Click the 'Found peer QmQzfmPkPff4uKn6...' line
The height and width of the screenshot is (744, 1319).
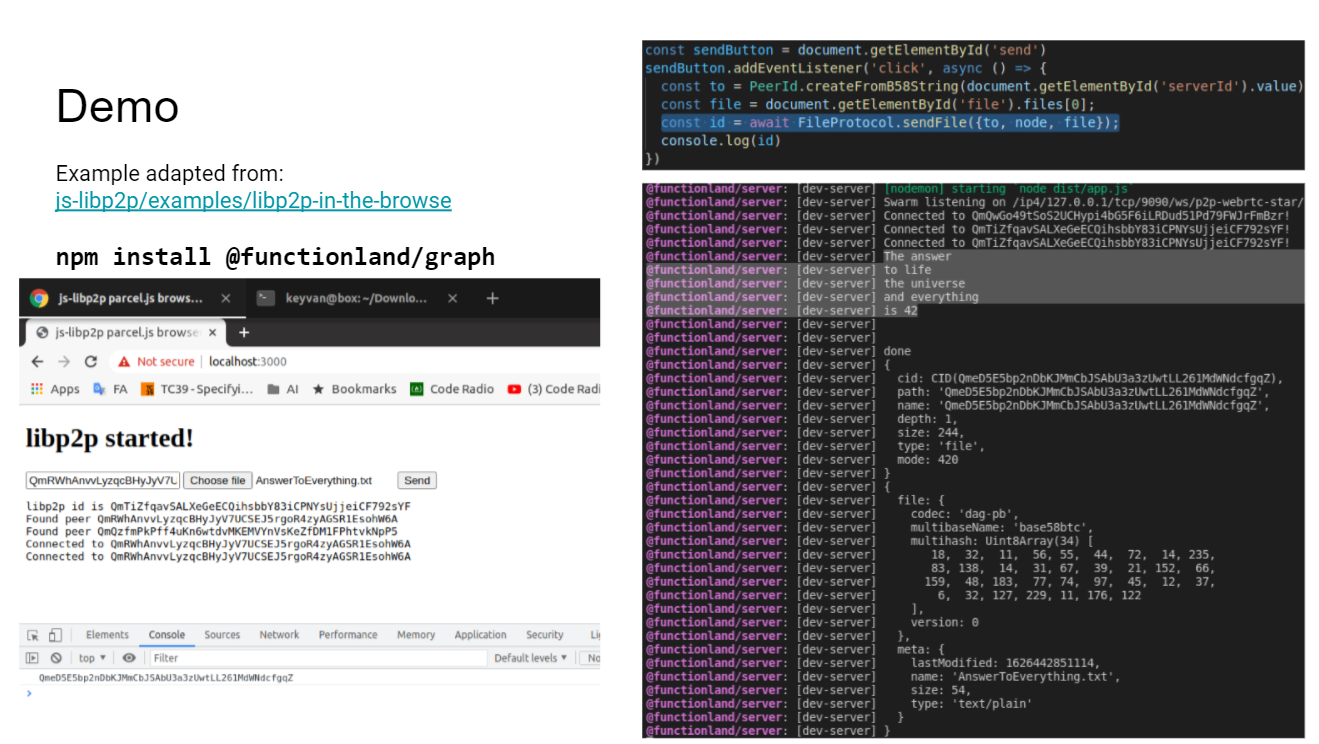coord(211,532)
